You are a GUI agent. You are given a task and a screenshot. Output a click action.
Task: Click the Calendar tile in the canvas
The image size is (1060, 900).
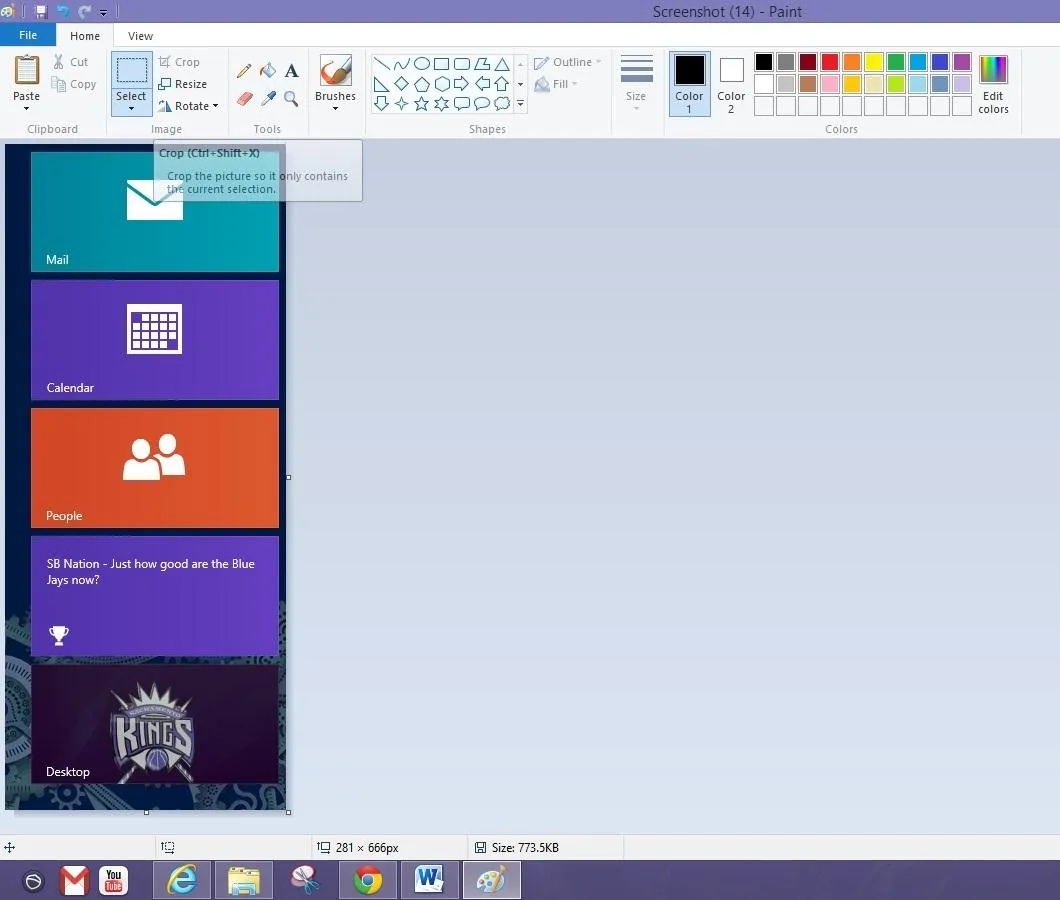tap(155, 340)
